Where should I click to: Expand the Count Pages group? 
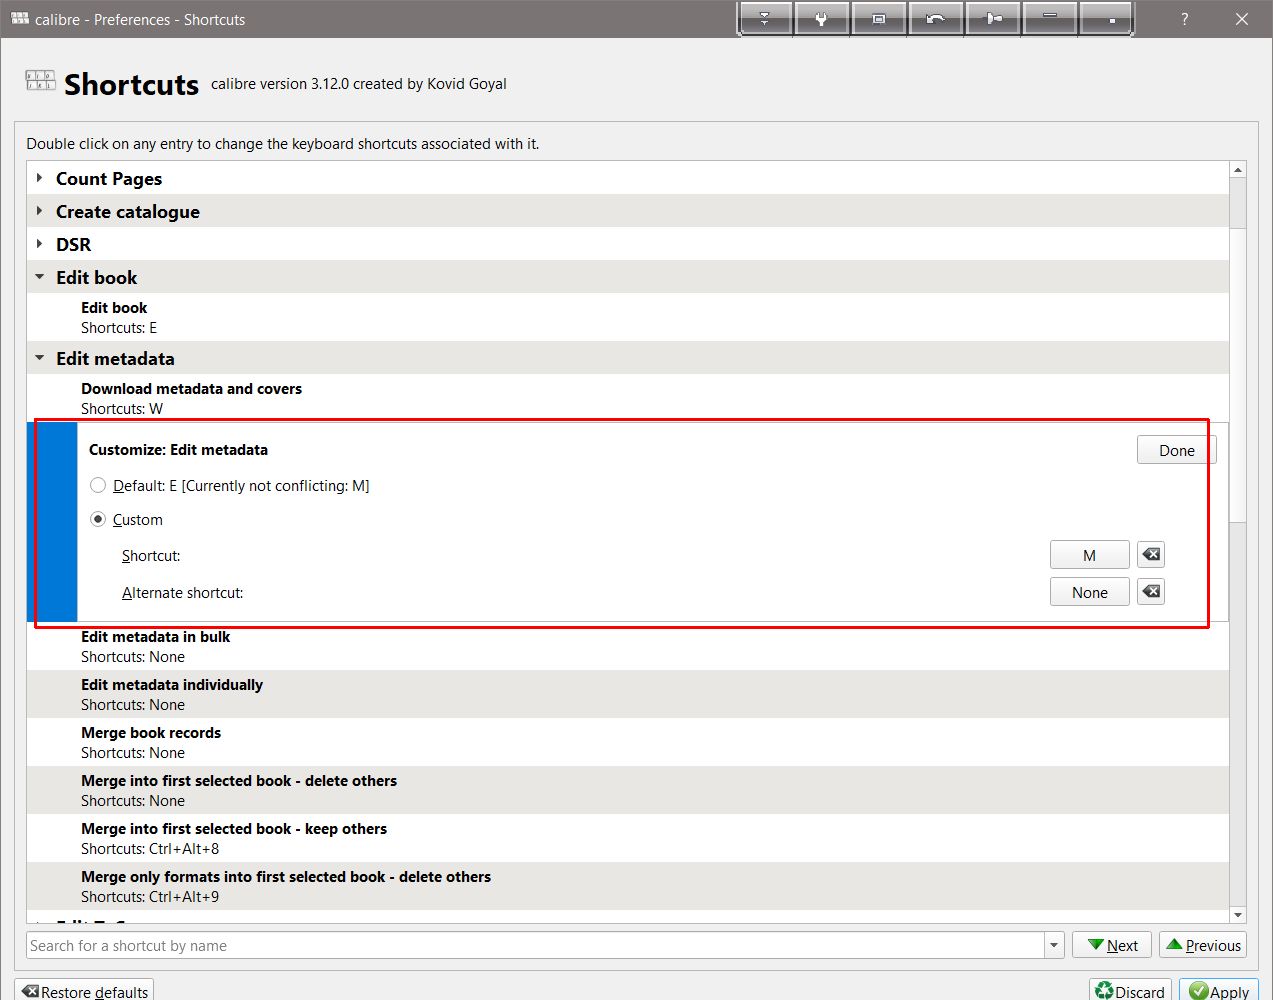click(x=39, y=178)
